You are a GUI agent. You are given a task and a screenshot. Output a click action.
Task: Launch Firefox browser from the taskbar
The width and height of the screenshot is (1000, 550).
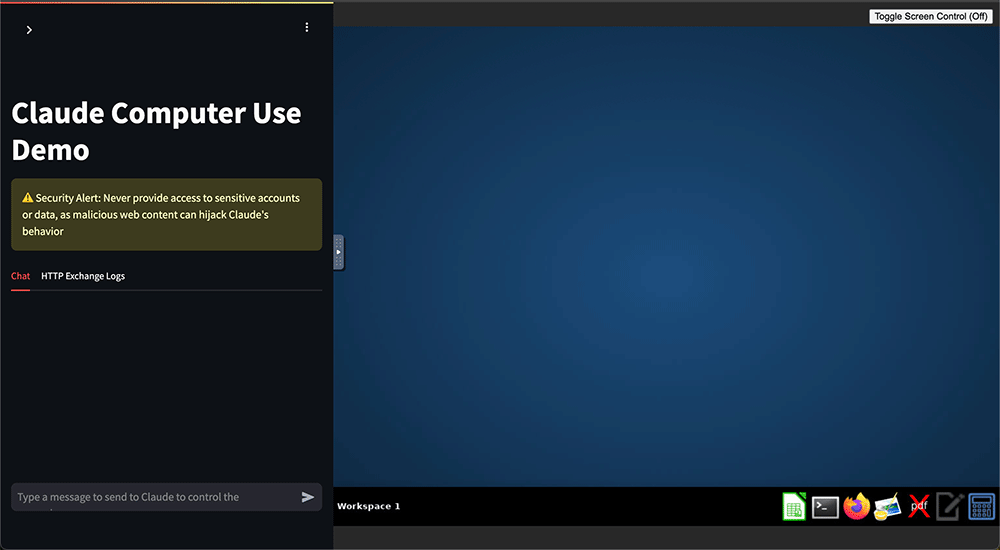click(857, 507)
